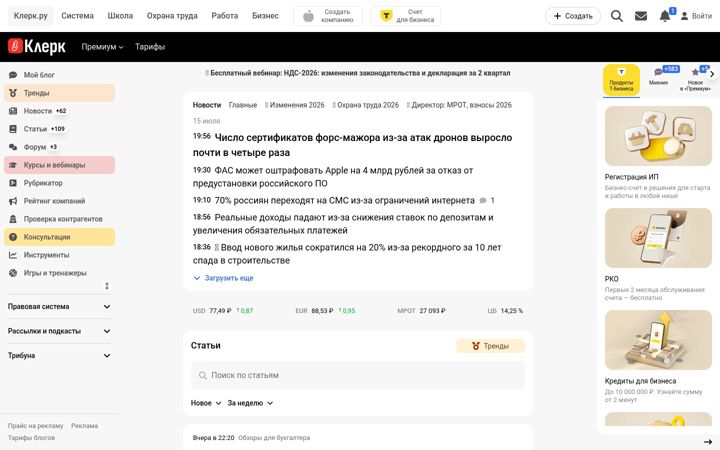720x450 pixels.
Task: Select the Изменения 2026 news tab
Action: 295,105
